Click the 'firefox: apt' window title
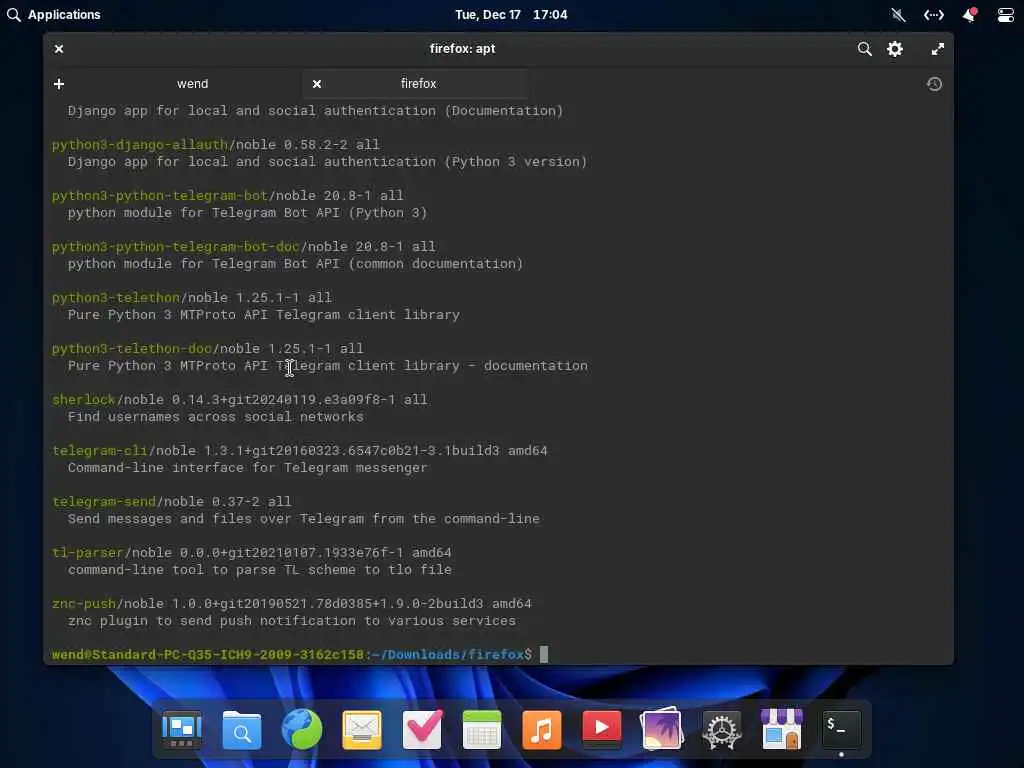The width and height of the screenshot is (1024, 768). tap(462, 48)
